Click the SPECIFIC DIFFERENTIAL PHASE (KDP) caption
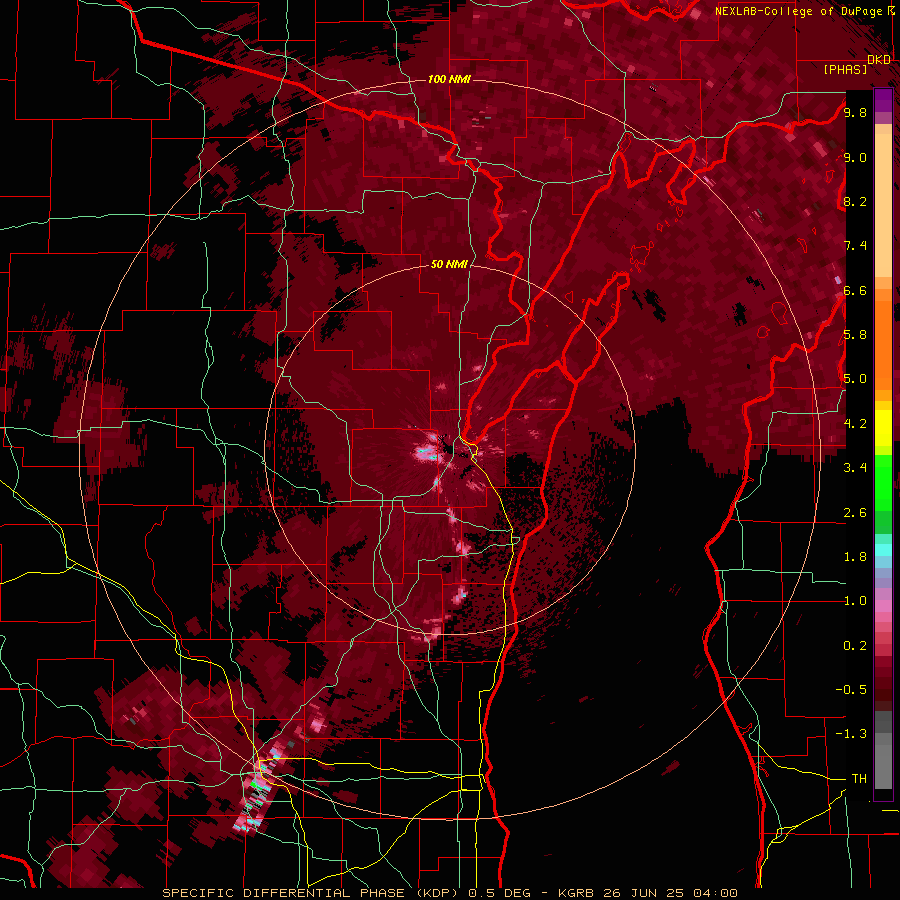Image resolution: width=900 pixels, height=900 pixels. point(313,893)
